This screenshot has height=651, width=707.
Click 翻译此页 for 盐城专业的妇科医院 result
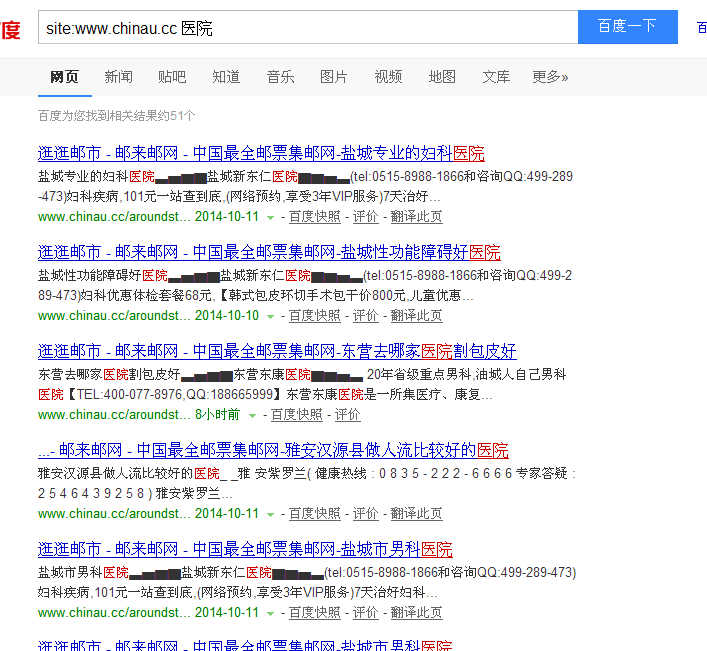pyautogui.click(x=416, y=217)
